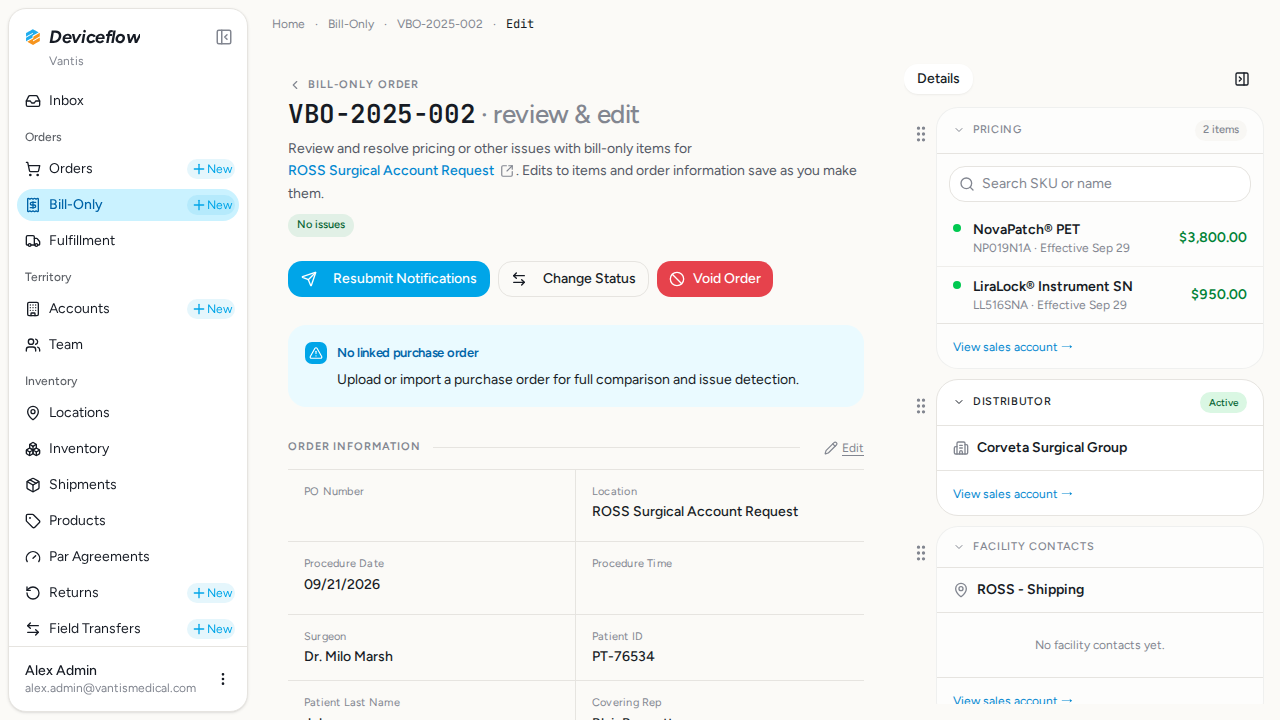Click Resubmit Notifications button
The image size is (1280, 720).
[389, 279]
